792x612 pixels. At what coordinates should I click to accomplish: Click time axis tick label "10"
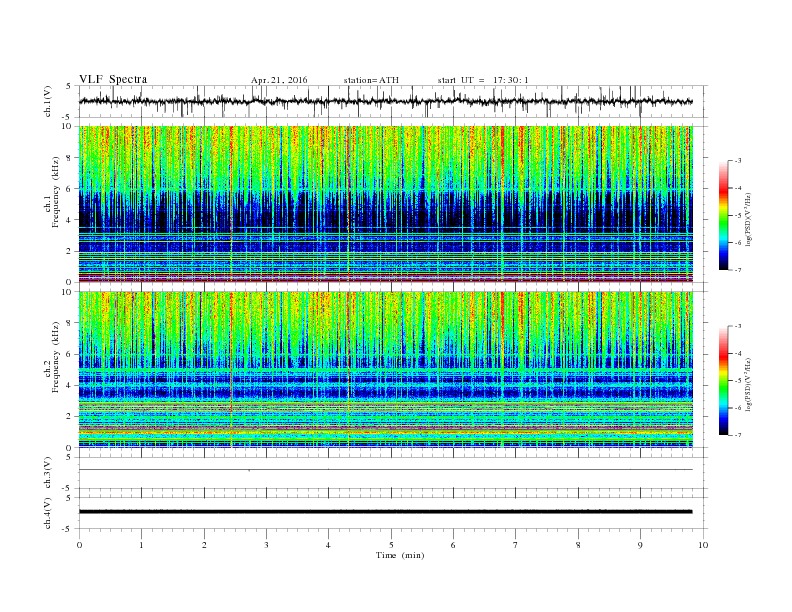[703, 545]
